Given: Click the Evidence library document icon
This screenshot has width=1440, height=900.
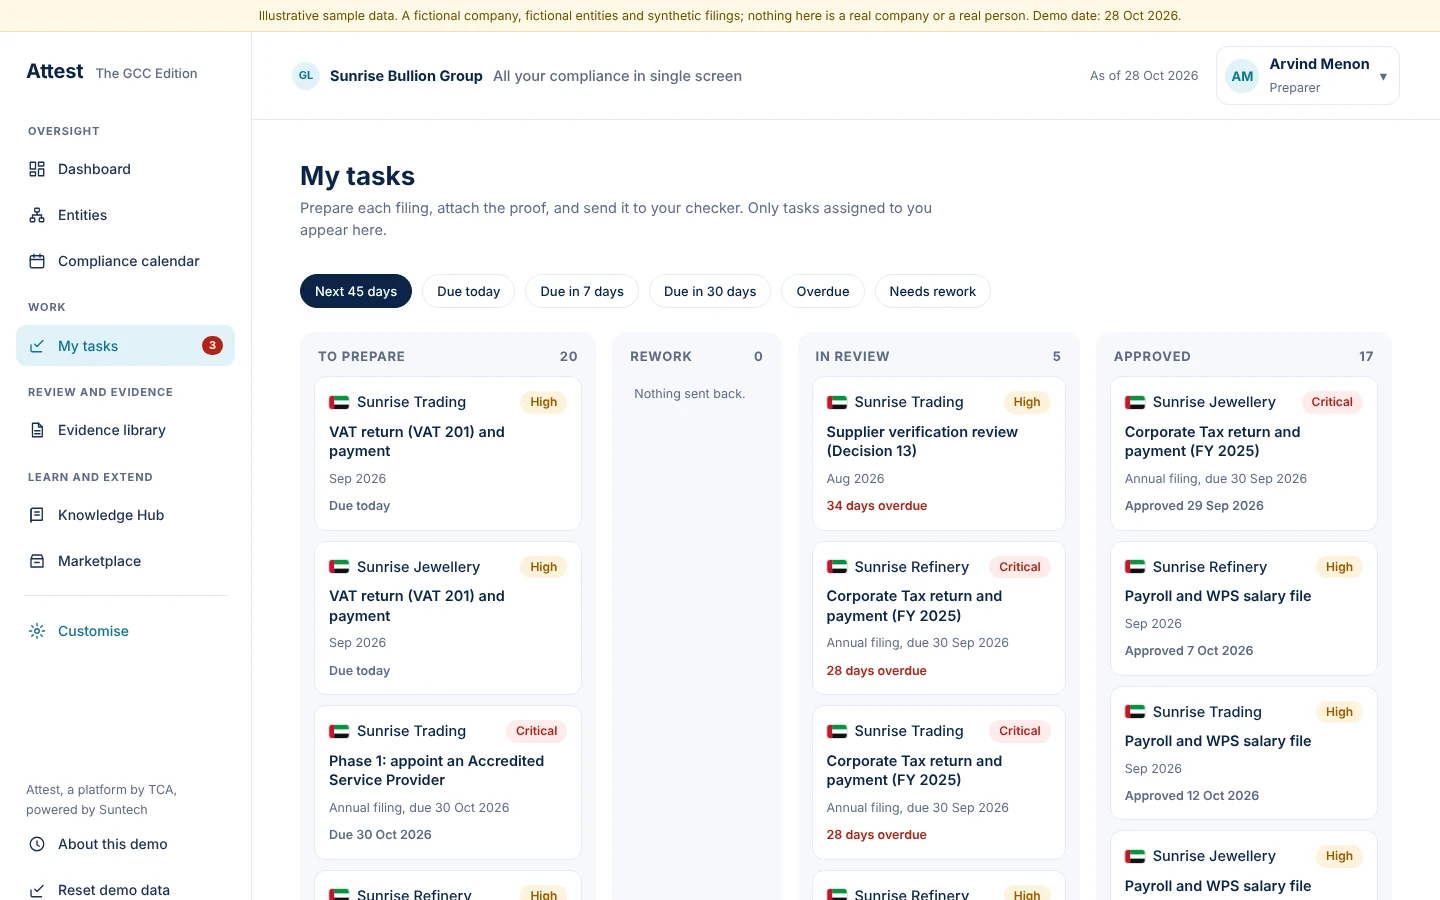Looking at the screenshot, I should (x=37, y=430).
